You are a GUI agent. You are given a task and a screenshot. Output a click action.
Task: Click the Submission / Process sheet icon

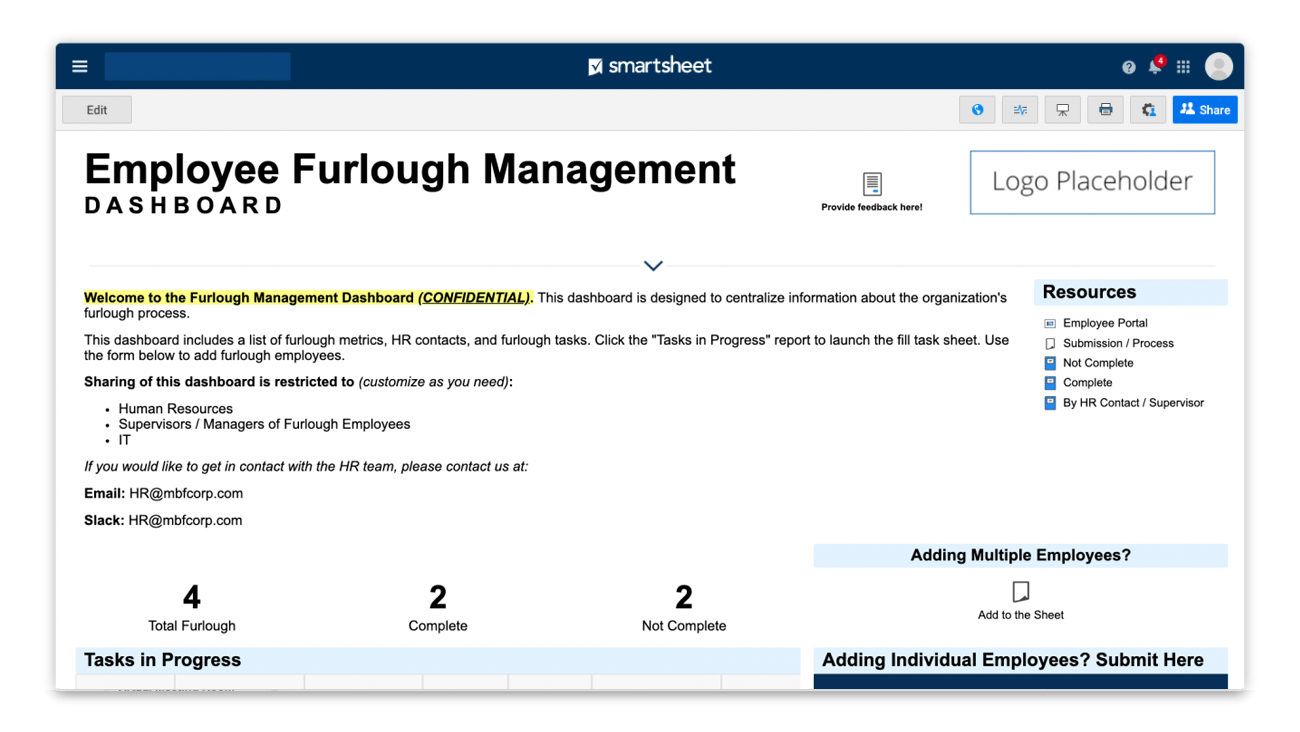tap(1050, 343)
